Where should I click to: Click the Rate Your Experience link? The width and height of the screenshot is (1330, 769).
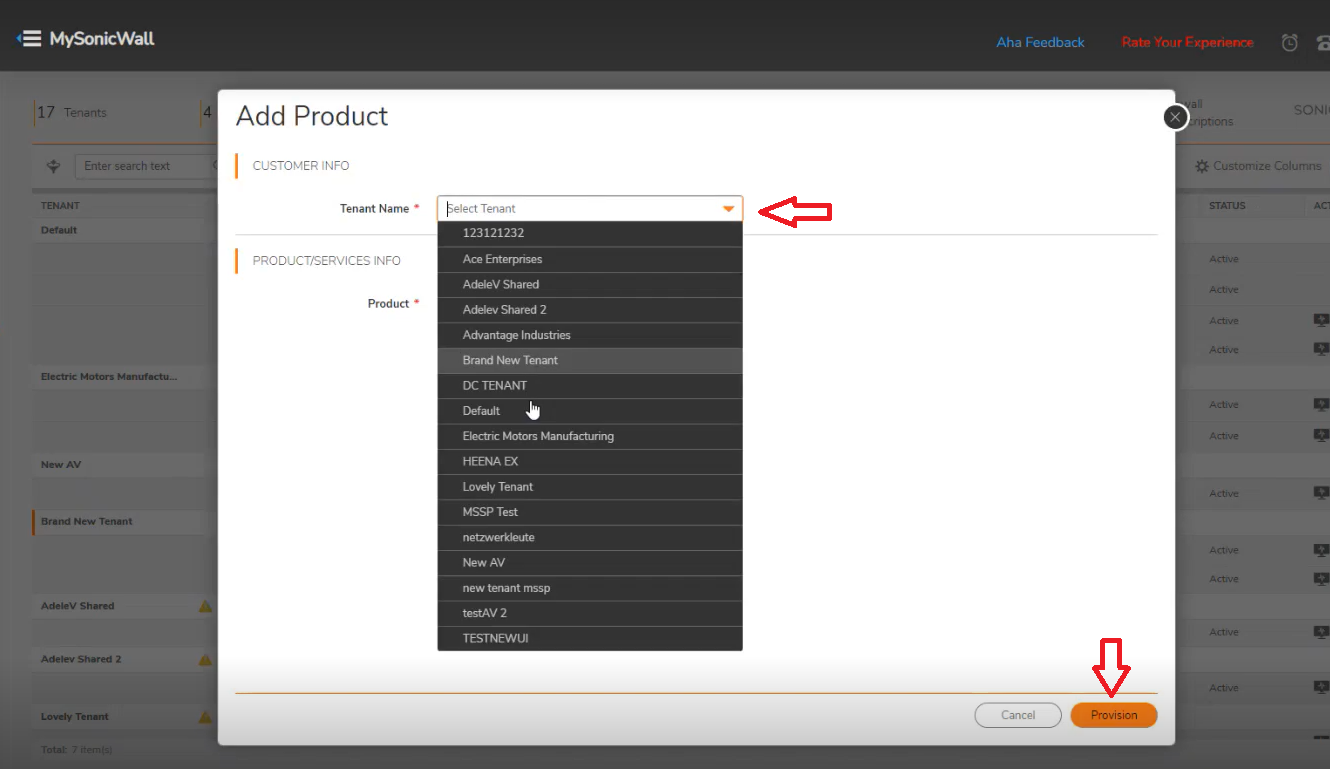tap(1187, 42)
